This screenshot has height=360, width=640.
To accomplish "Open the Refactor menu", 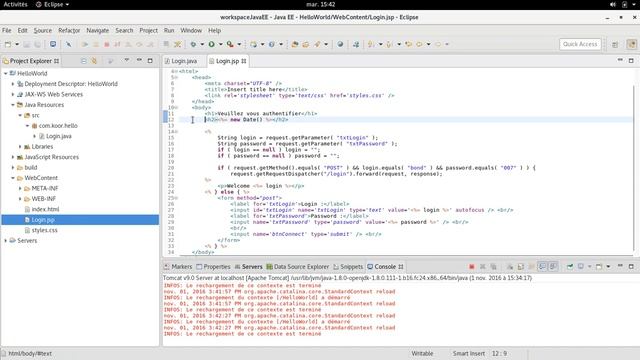I will click(69, 30).
